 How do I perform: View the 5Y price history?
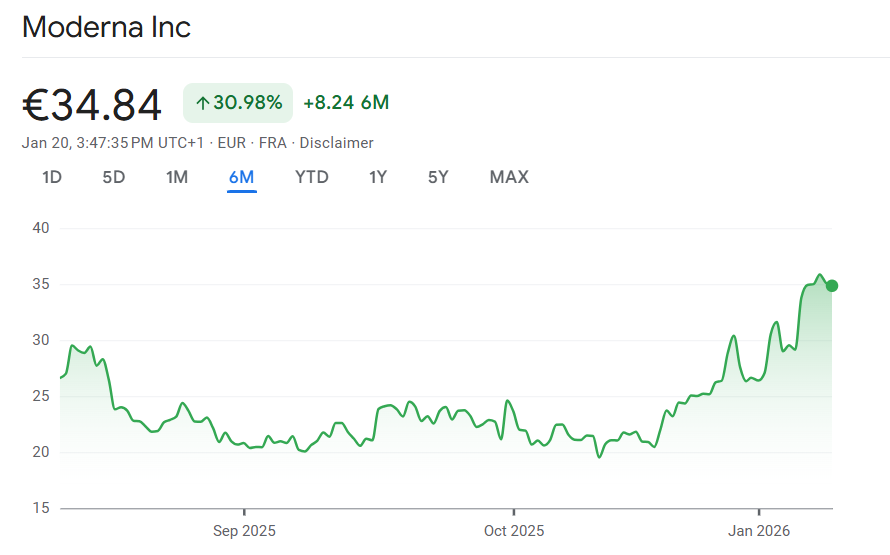(x=438, y=177)
